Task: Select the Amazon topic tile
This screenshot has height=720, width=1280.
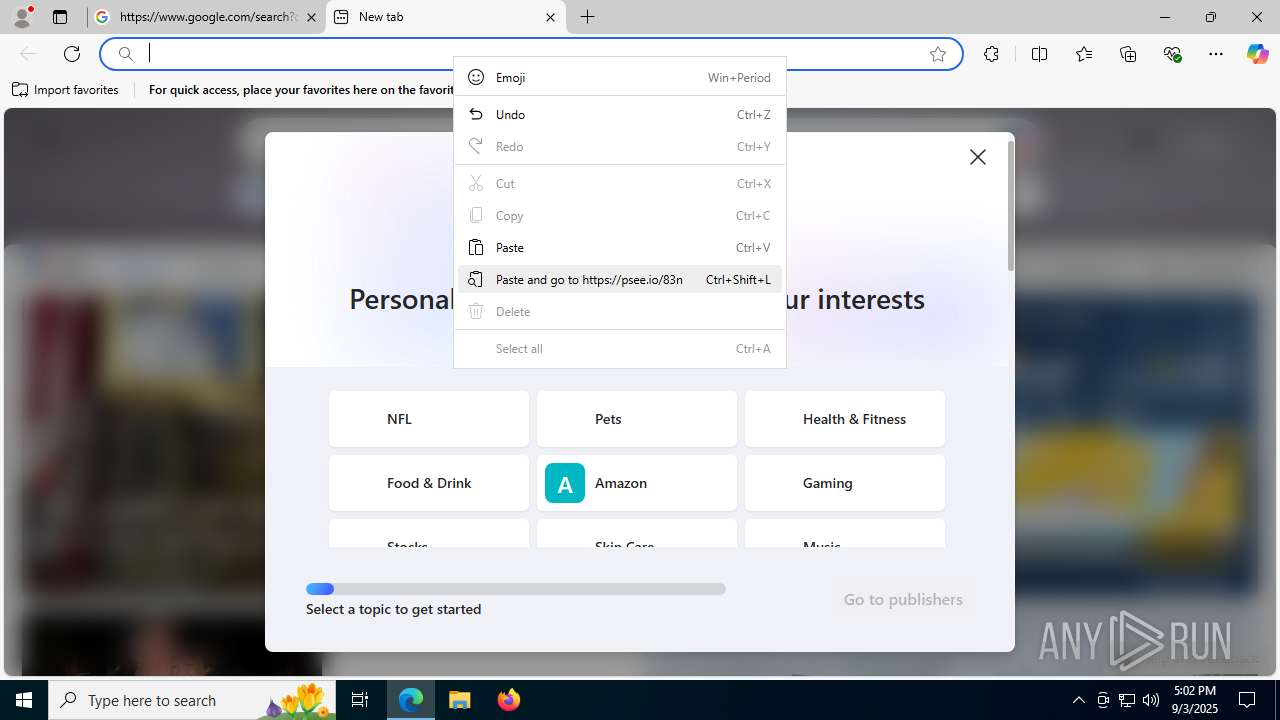Action: (637, 483)
